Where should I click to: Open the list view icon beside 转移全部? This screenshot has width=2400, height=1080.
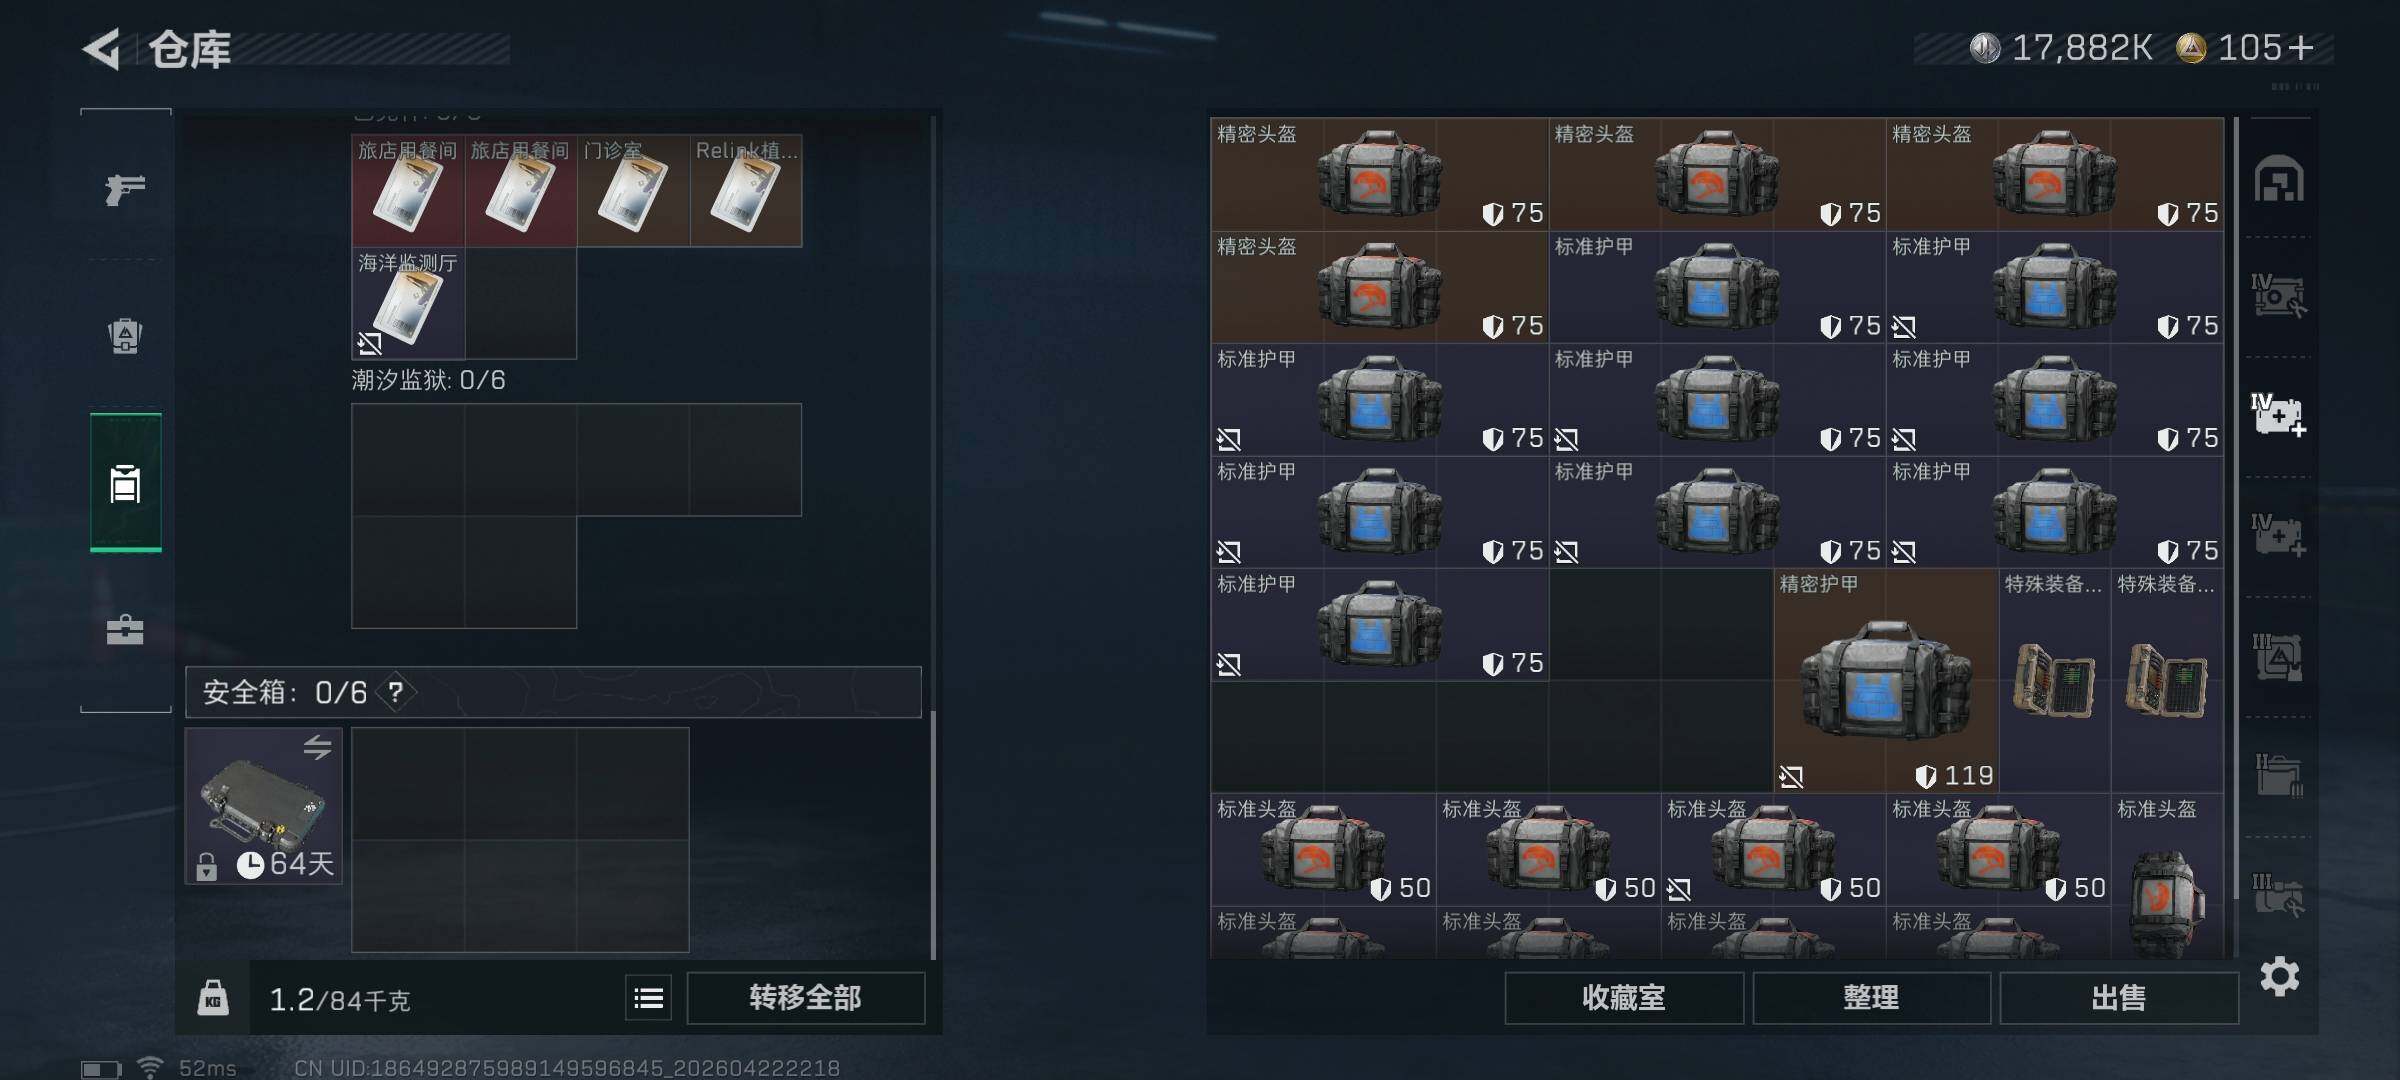pyautogui.click(x=648, y=998)
